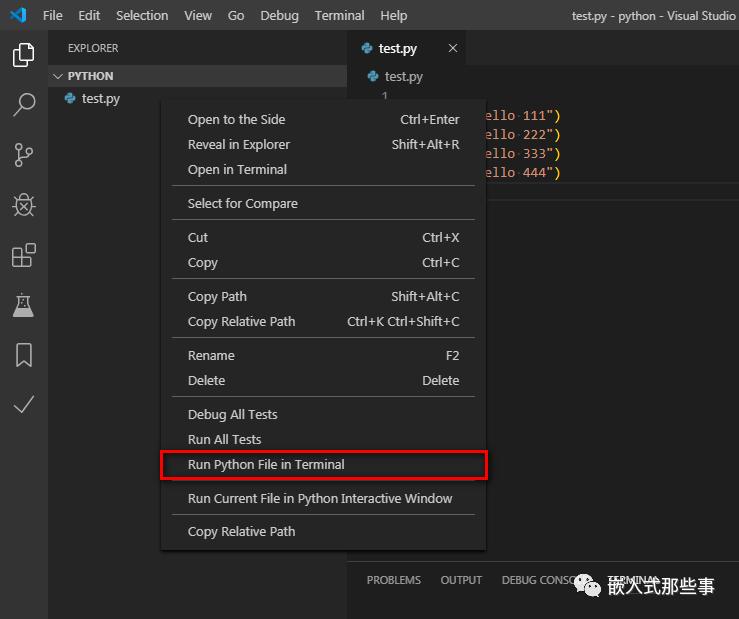The width and height of the screenshot is (739, 619).
Task: Open the Source Control branch icon
Action: pos(24,155)
